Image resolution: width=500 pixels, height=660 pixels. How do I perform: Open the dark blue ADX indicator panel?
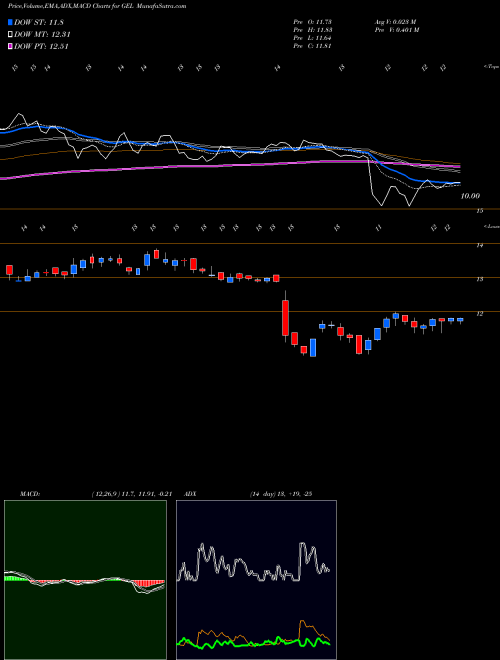[x=256, y=580]
